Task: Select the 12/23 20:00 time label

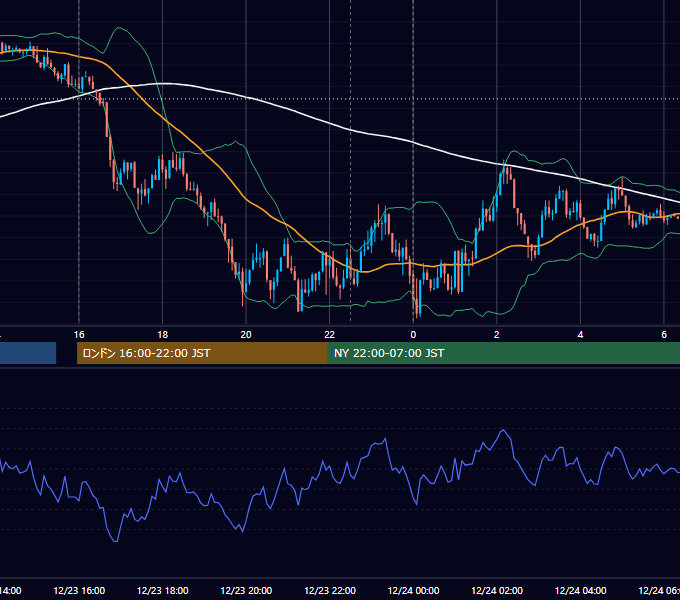Action: [x=246, y=590]
